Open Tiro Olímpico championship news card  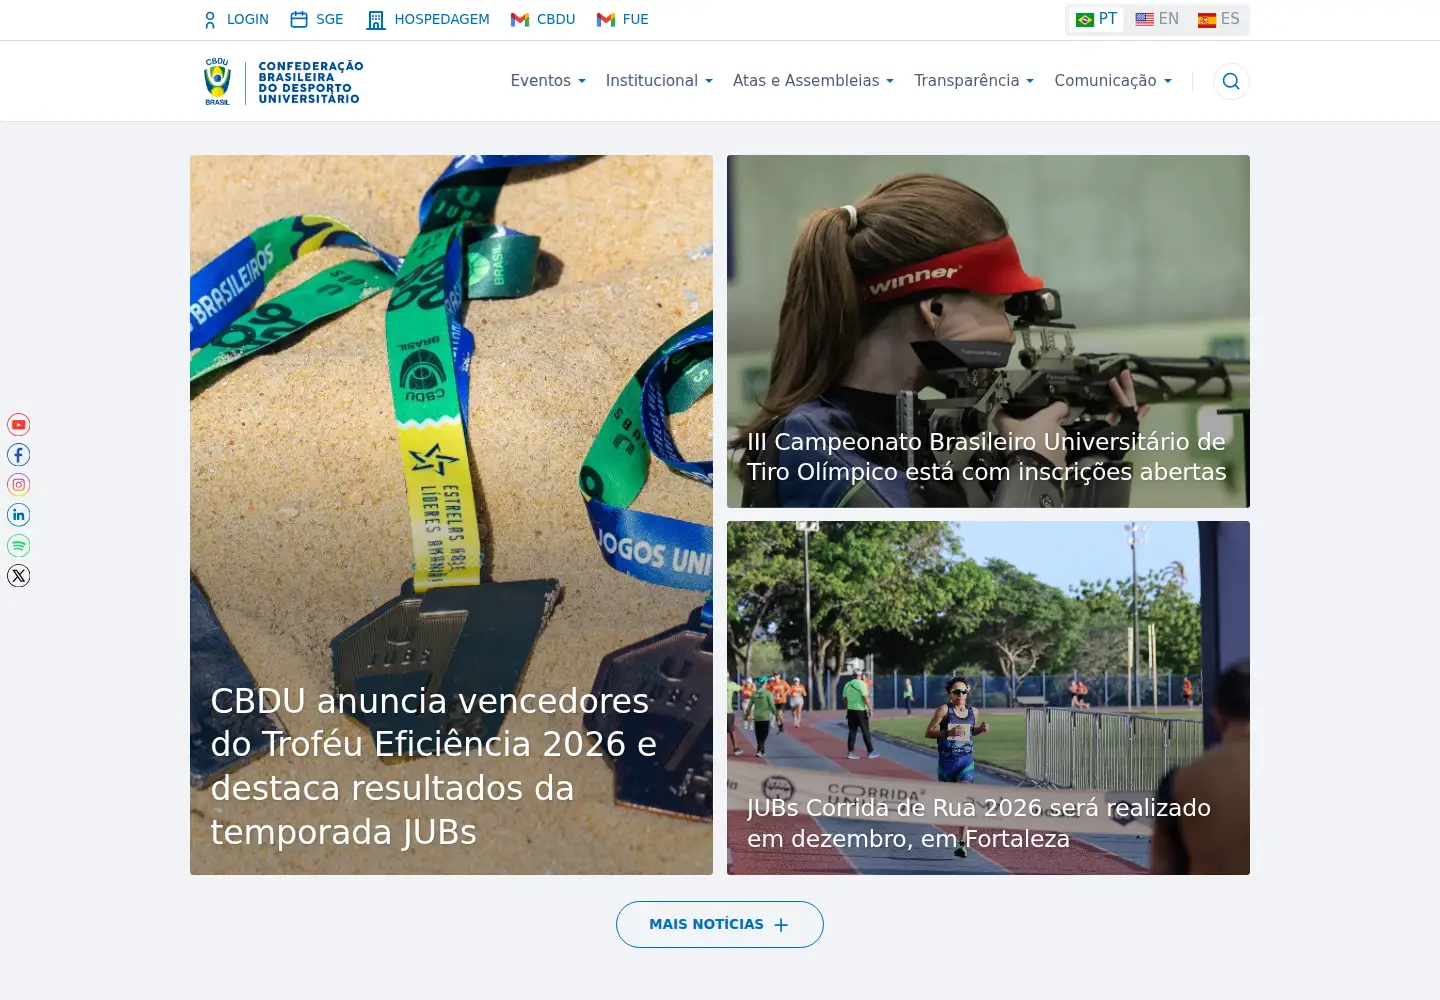988,331
